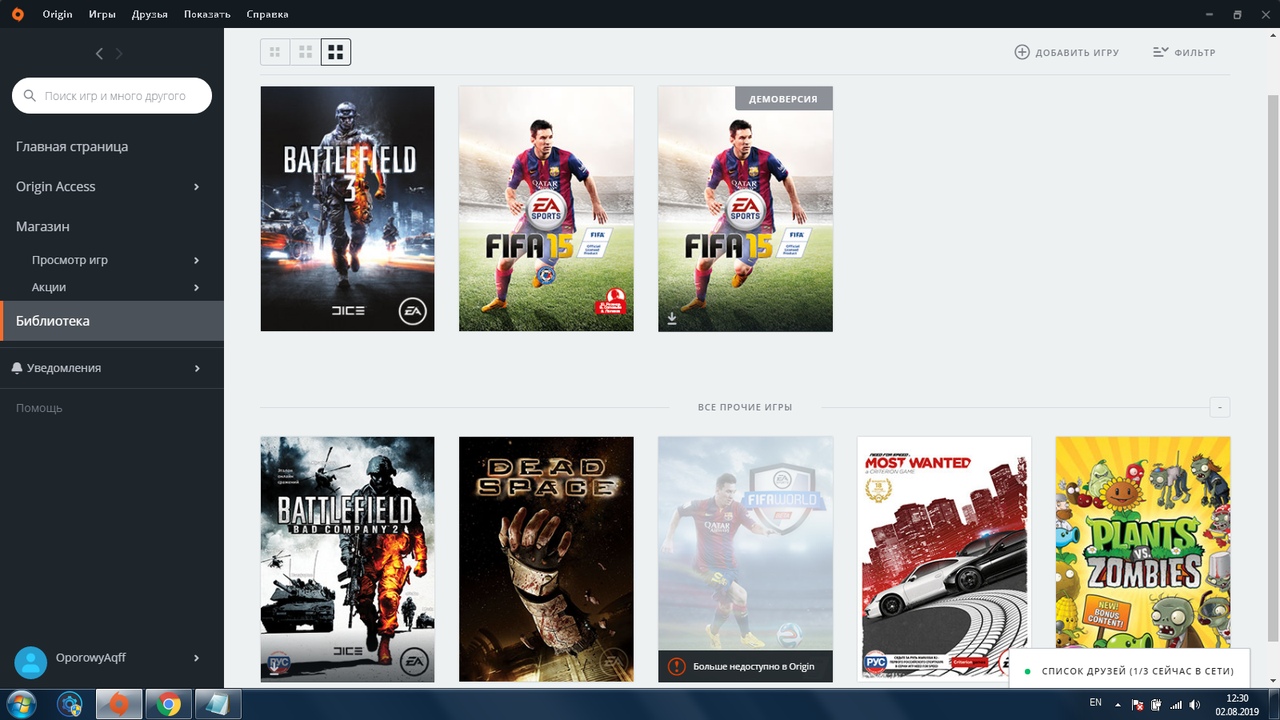Screen dimensions: 1280x720
Task: Click the user avatar icon
Action: 31,661
